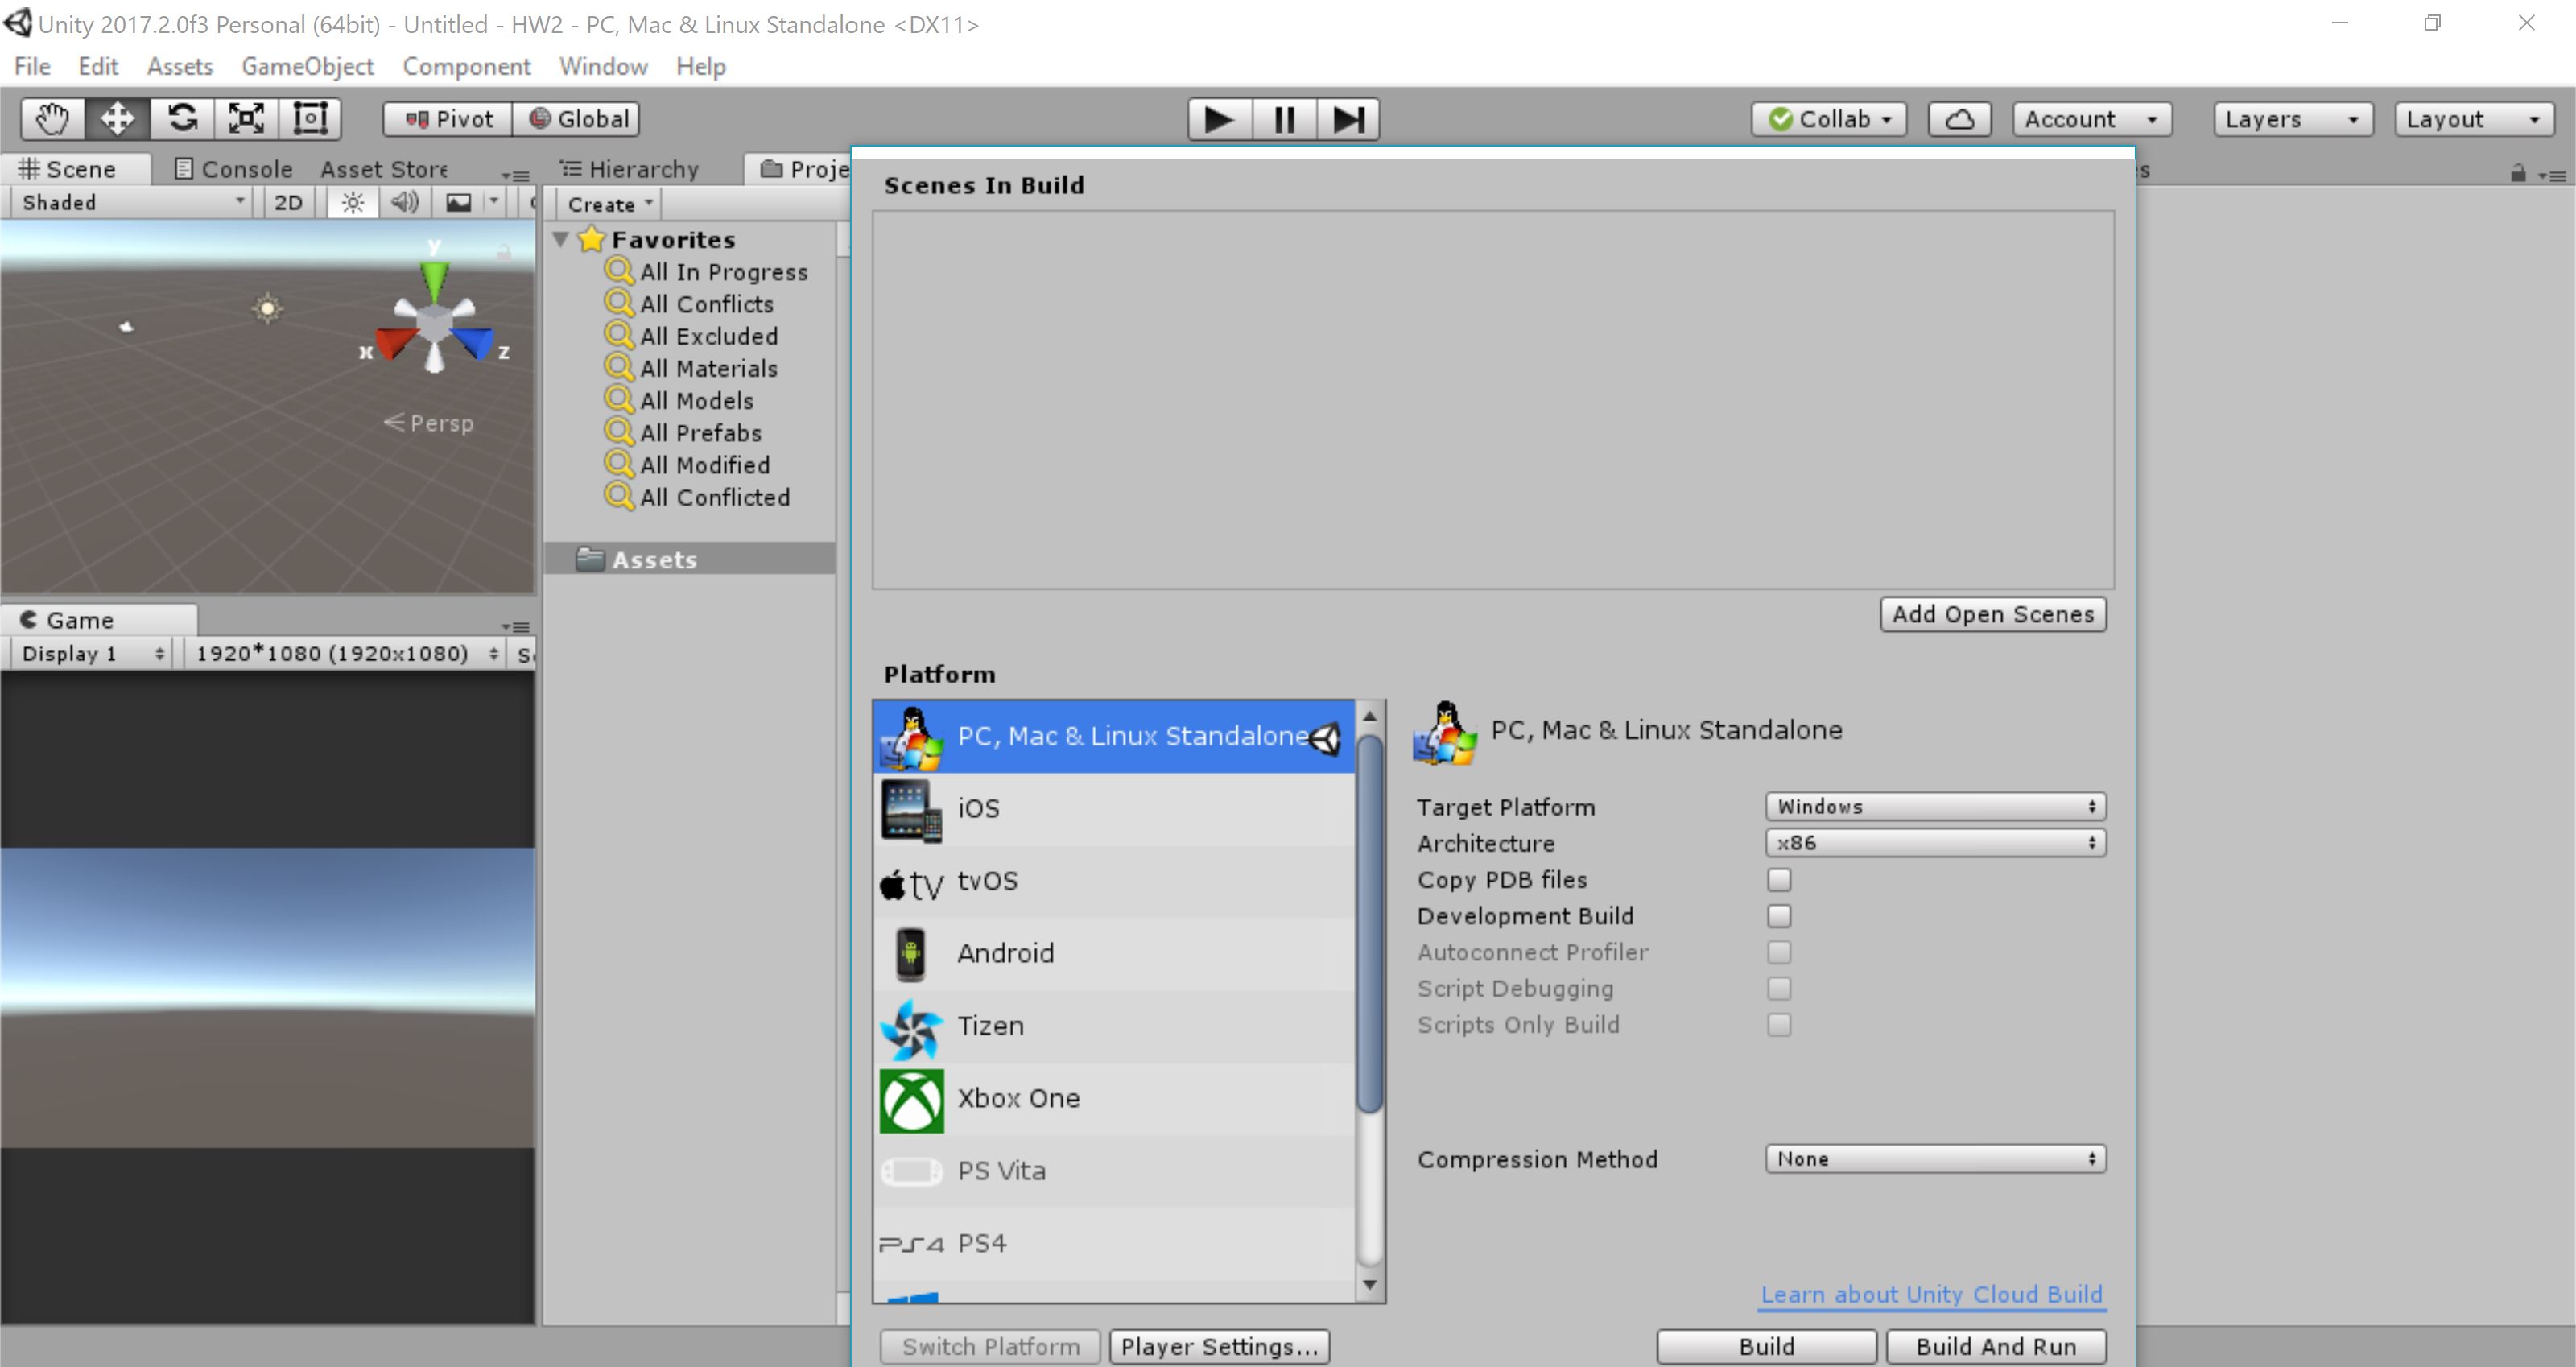The width and height of the screenshot is (2576, 1367).
Task: Select tvOS platform
Action: 1113,881
